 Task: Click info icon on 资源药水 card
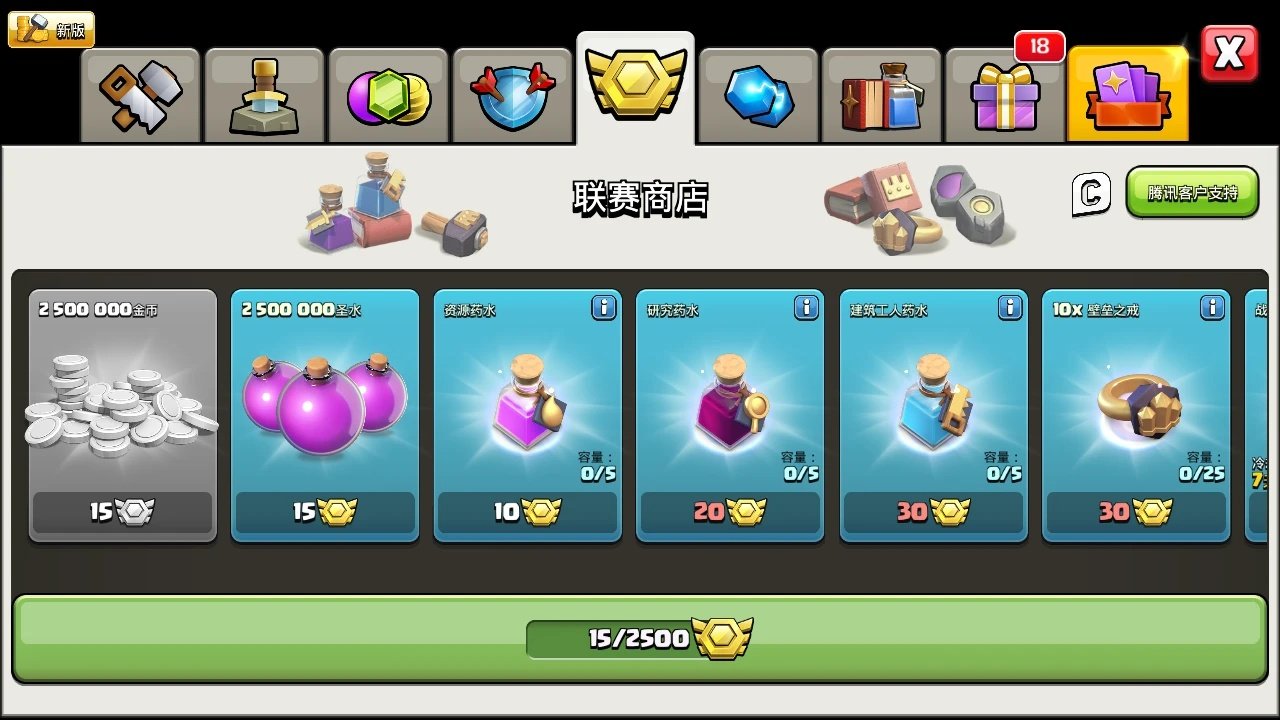[x=604, y=307]
